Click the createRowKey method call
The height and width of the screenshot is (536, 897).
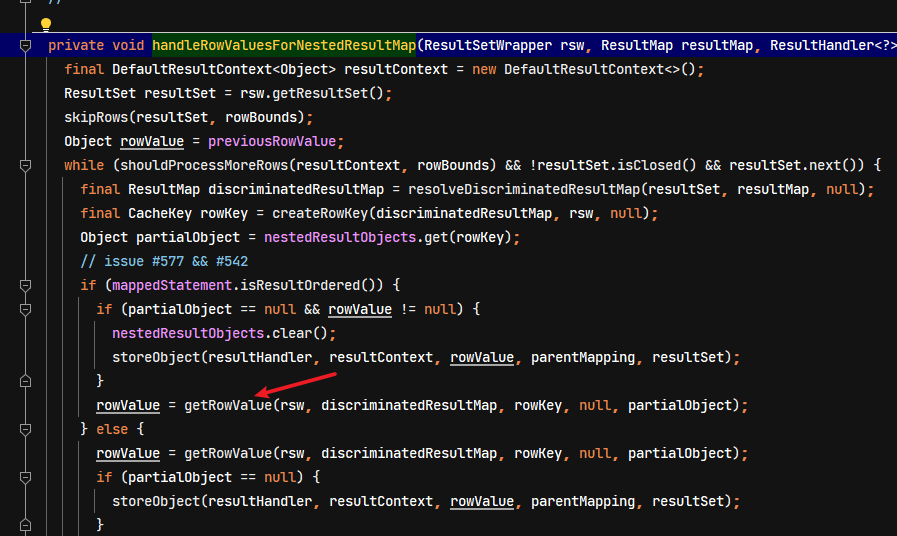pos(320,213)
